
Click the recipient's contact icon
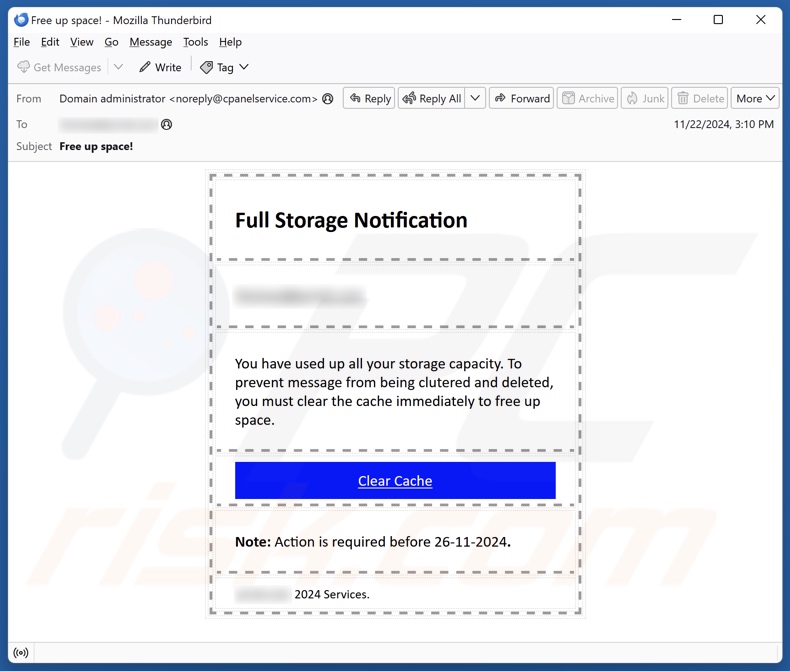[x=167, y=124]
